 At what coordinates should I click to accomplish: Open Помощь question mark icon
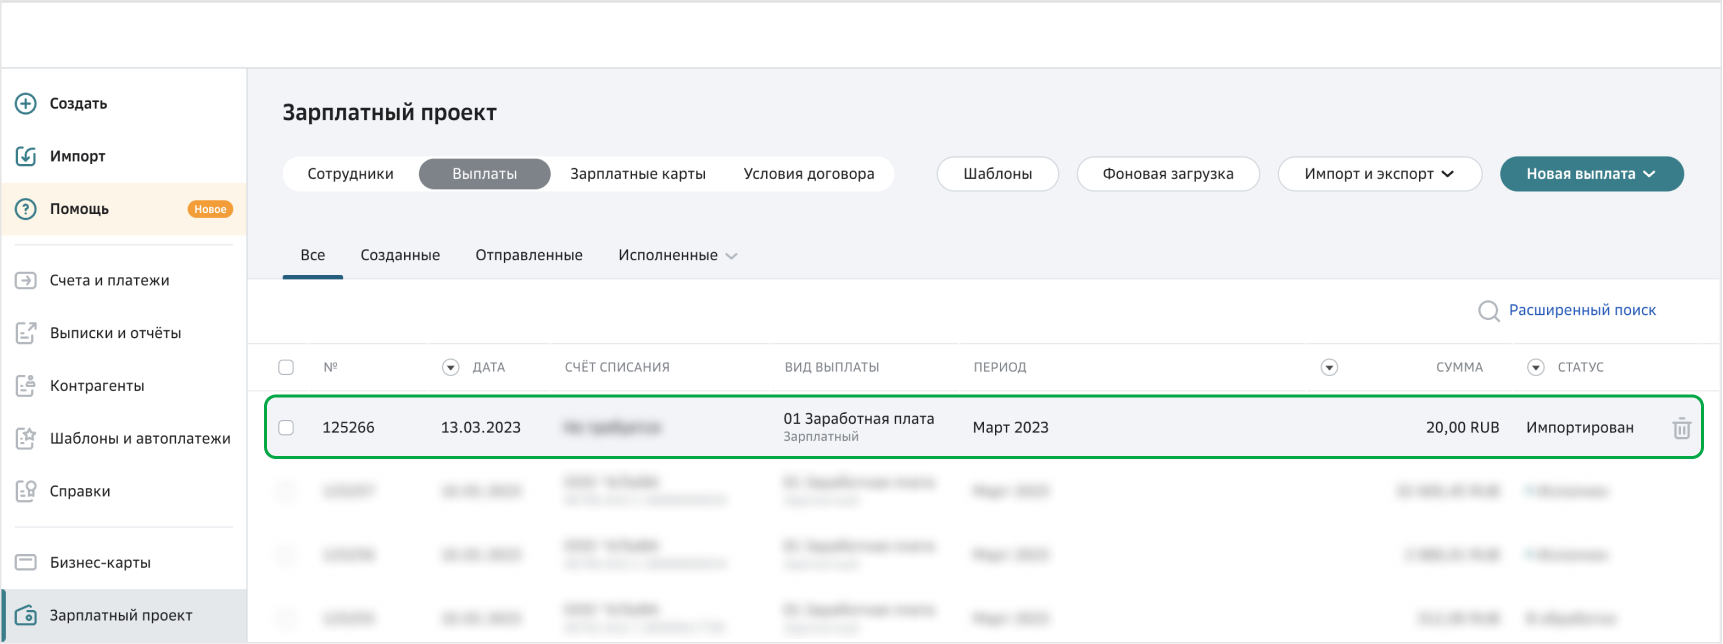tap(26, 209)
